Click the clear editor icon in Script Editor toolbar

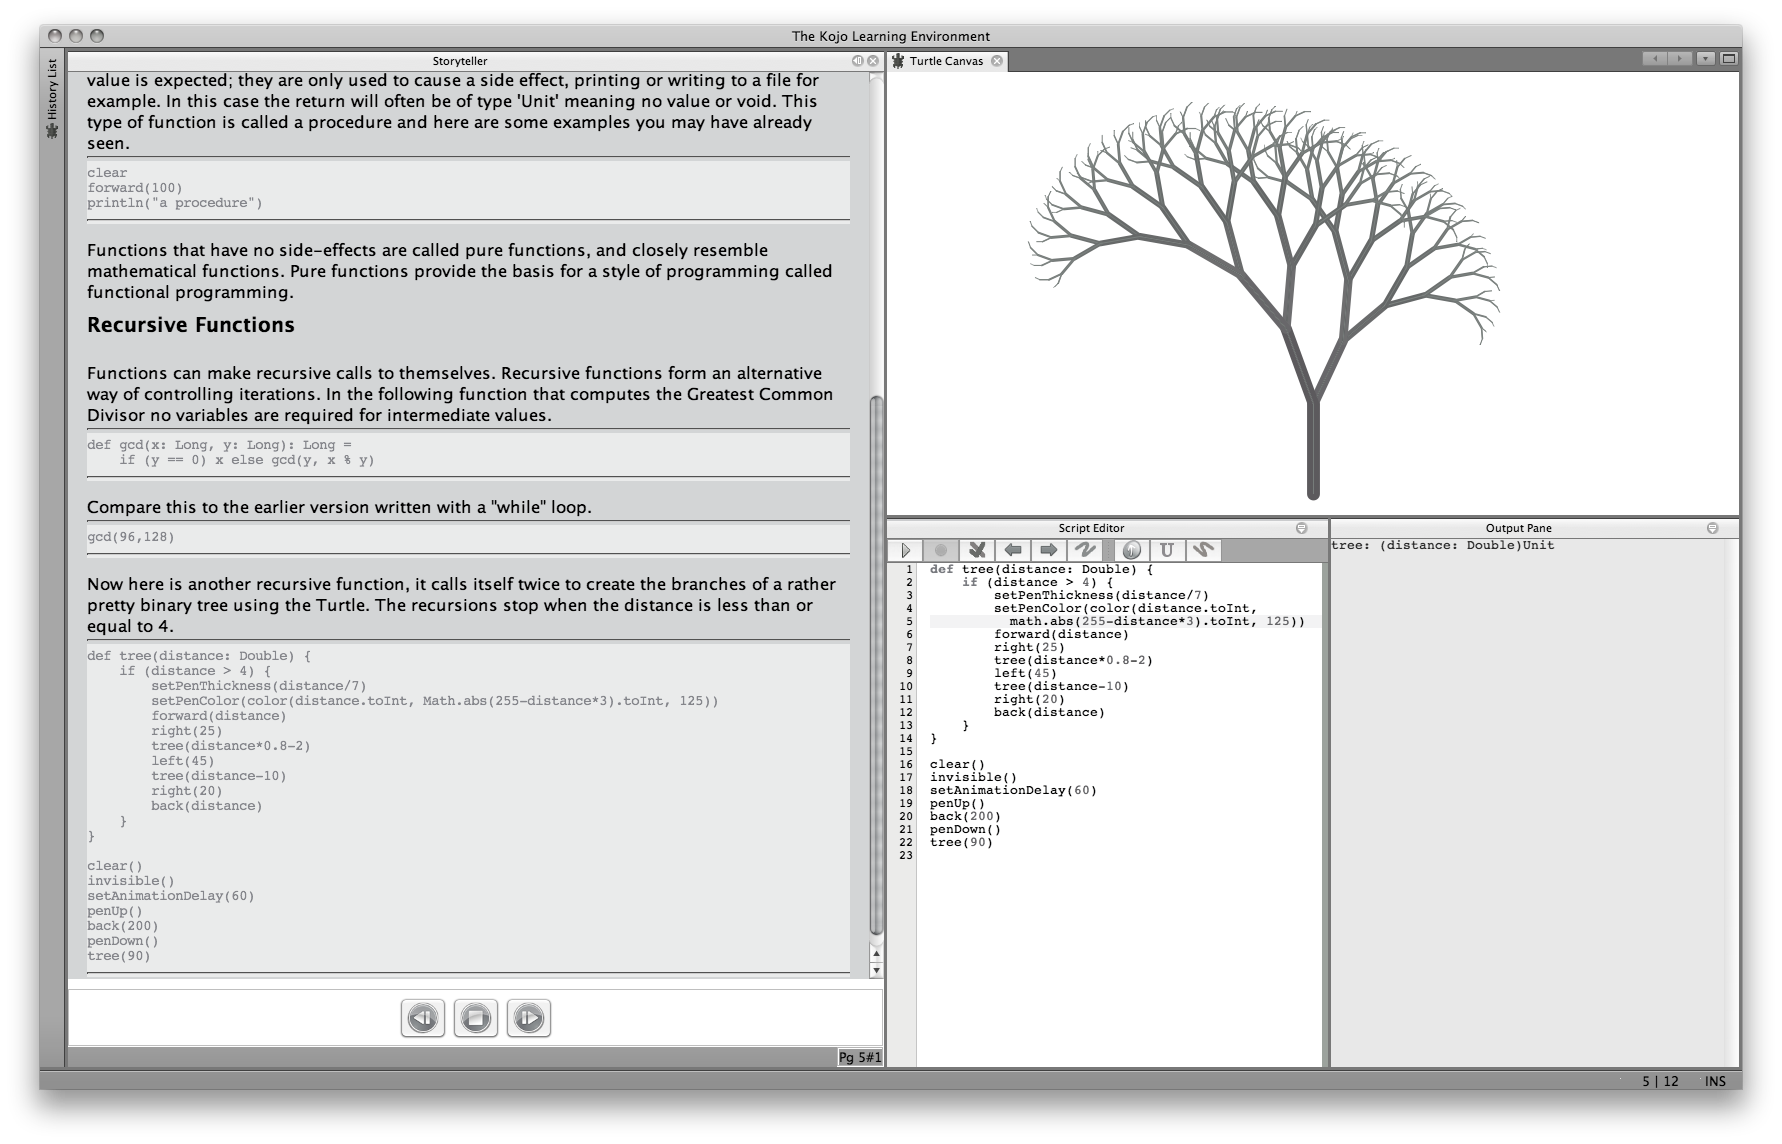[977, 550]
